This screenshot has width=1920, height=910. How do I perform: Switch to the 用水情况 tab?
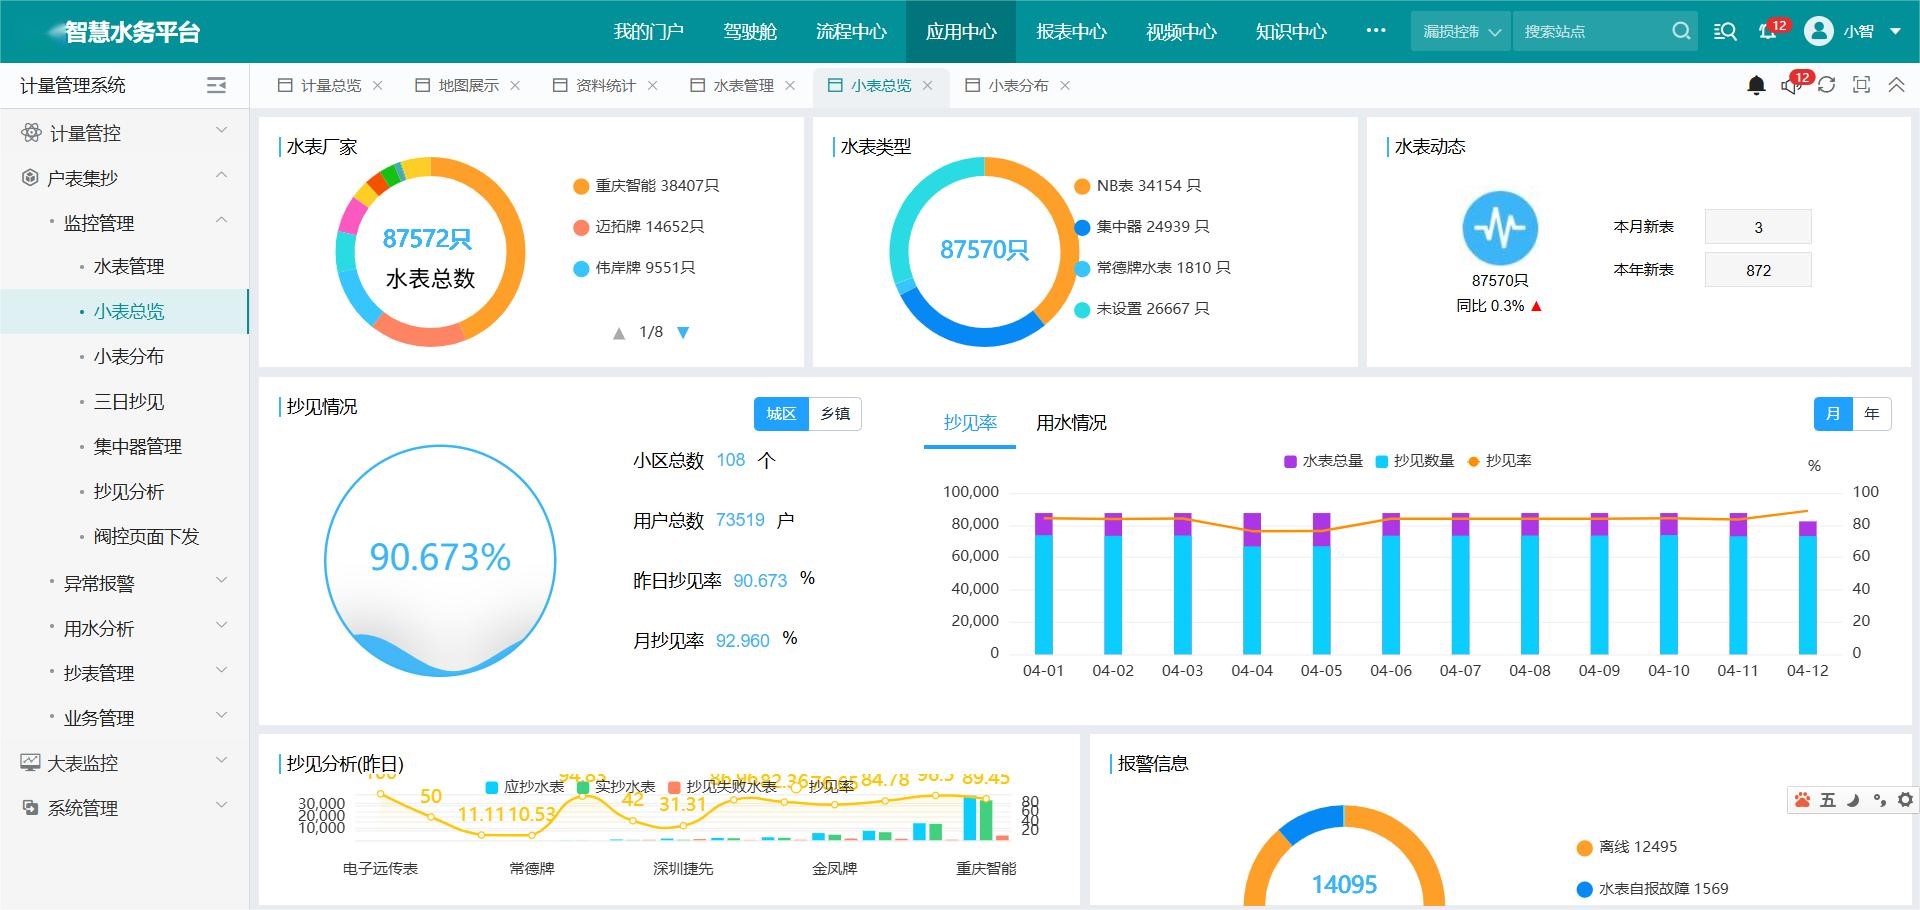1071,423
